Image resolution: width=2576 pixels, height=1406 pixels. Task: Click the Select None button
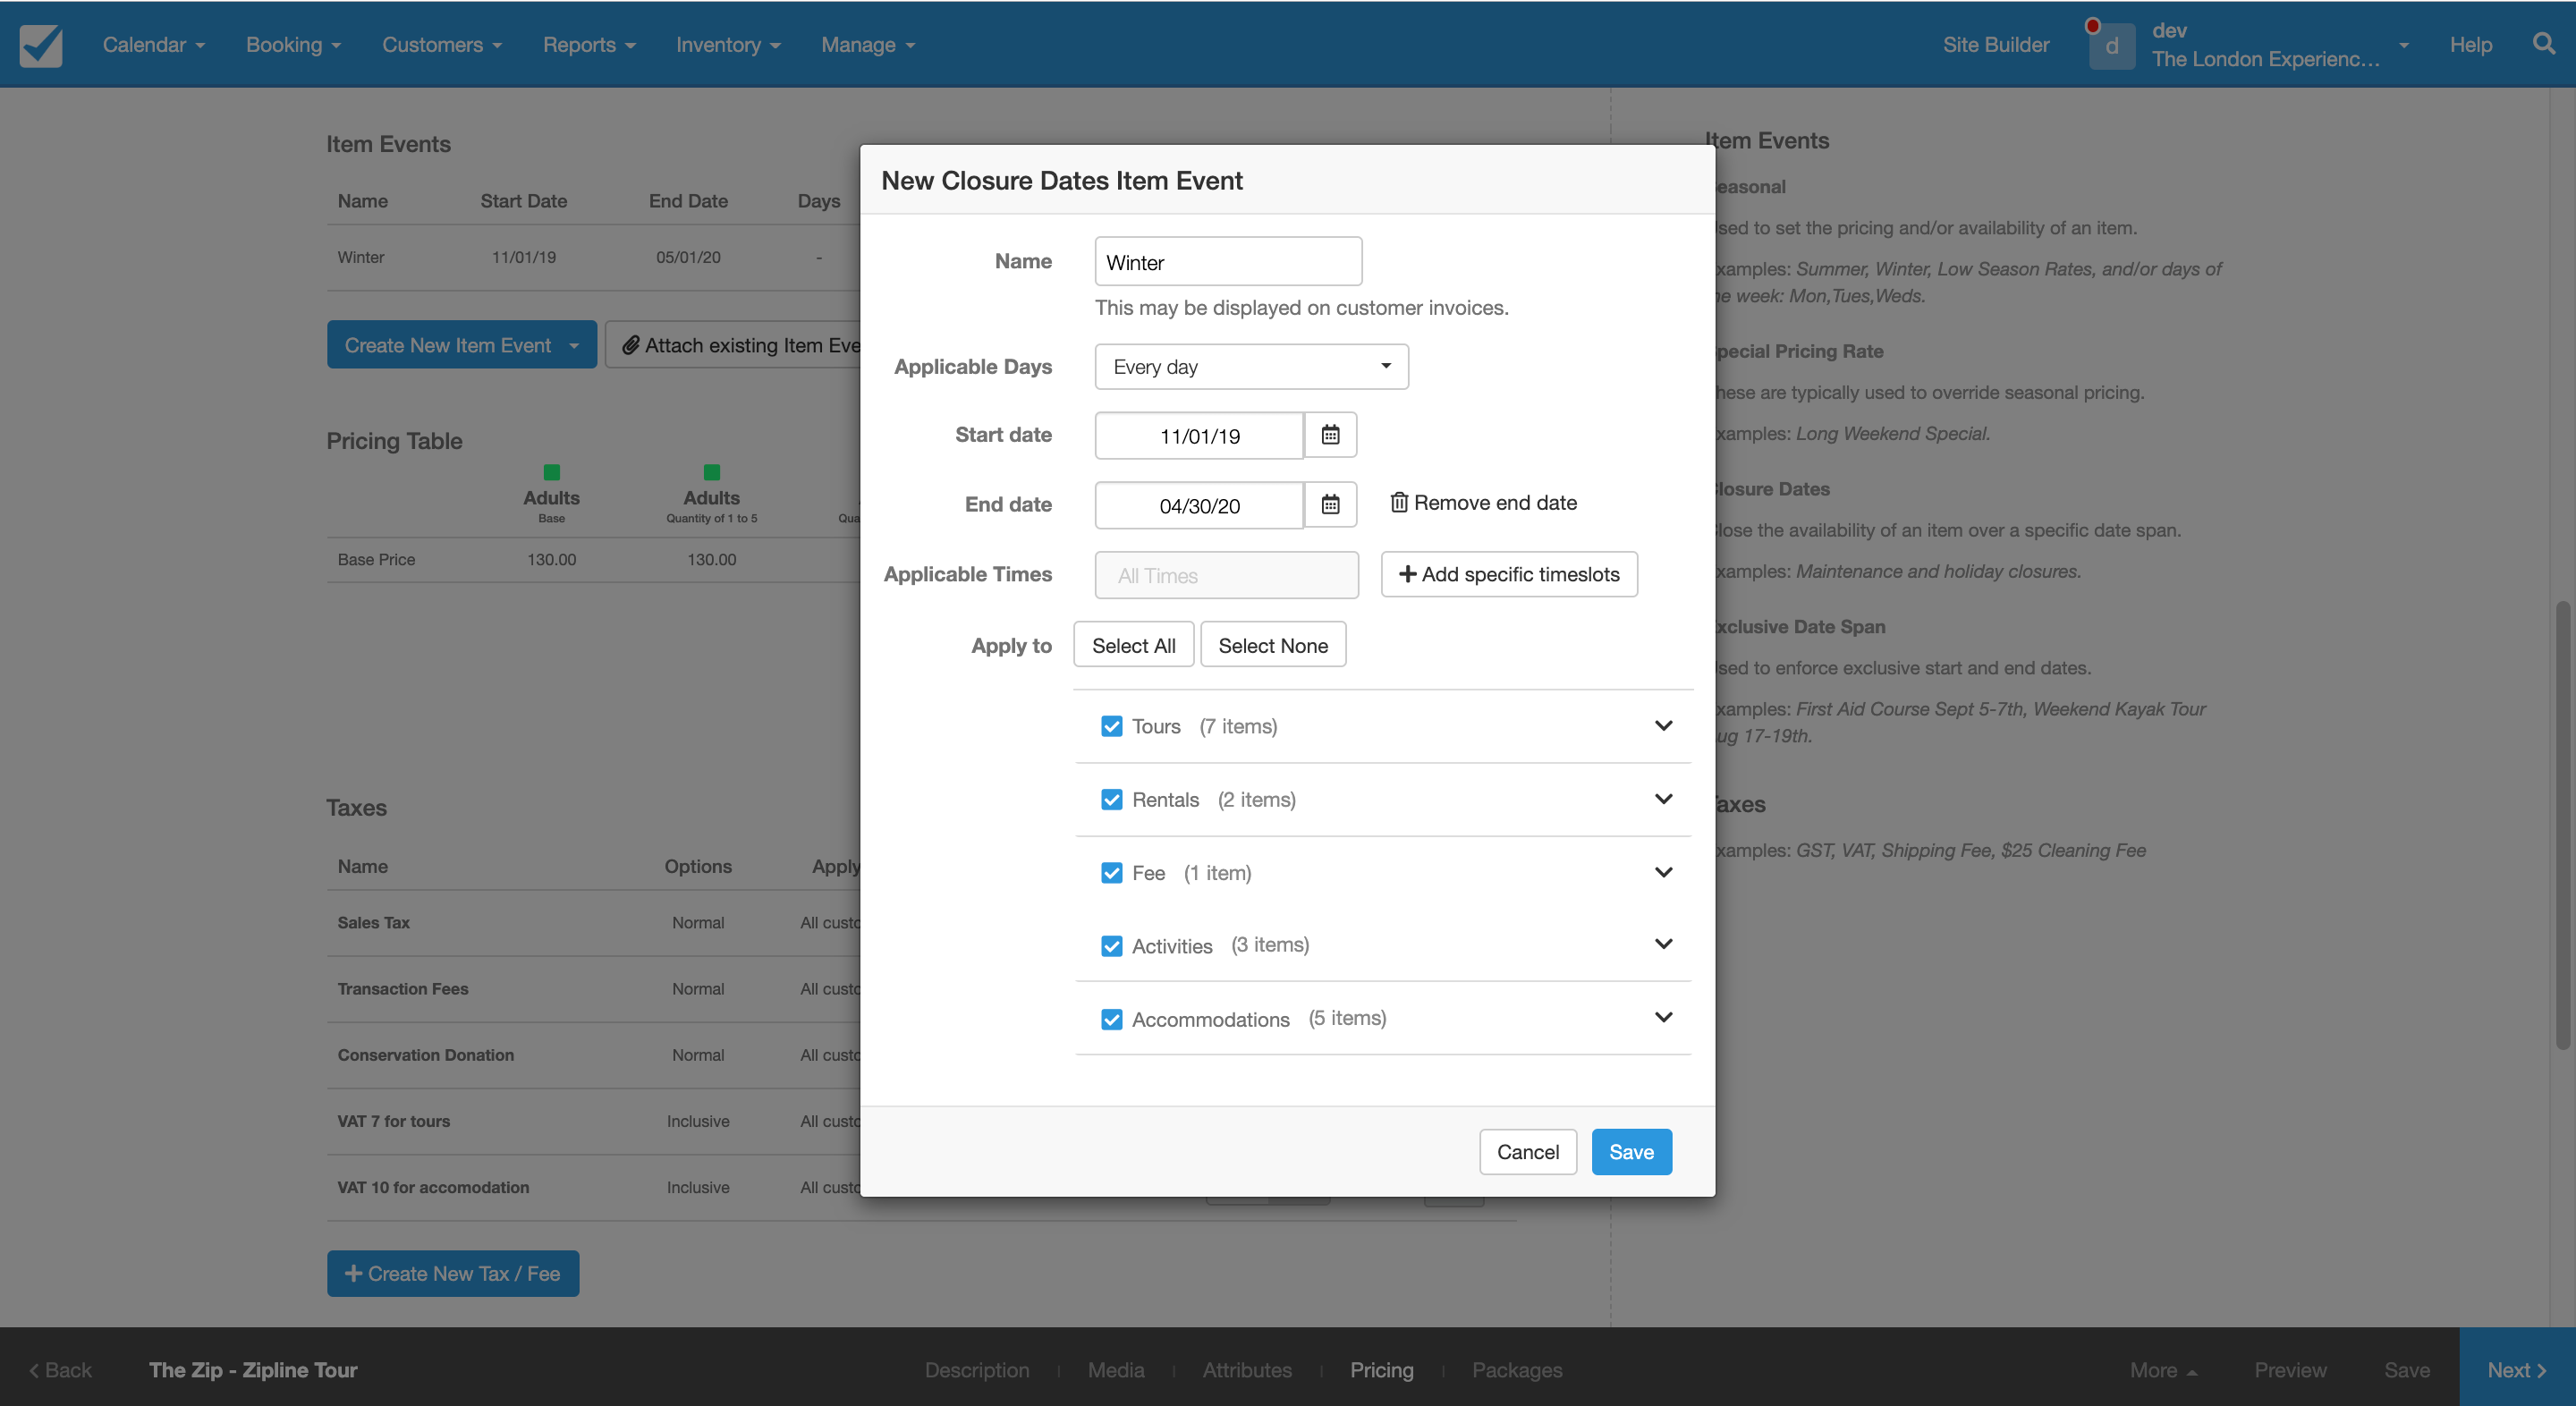[1273, 642]
